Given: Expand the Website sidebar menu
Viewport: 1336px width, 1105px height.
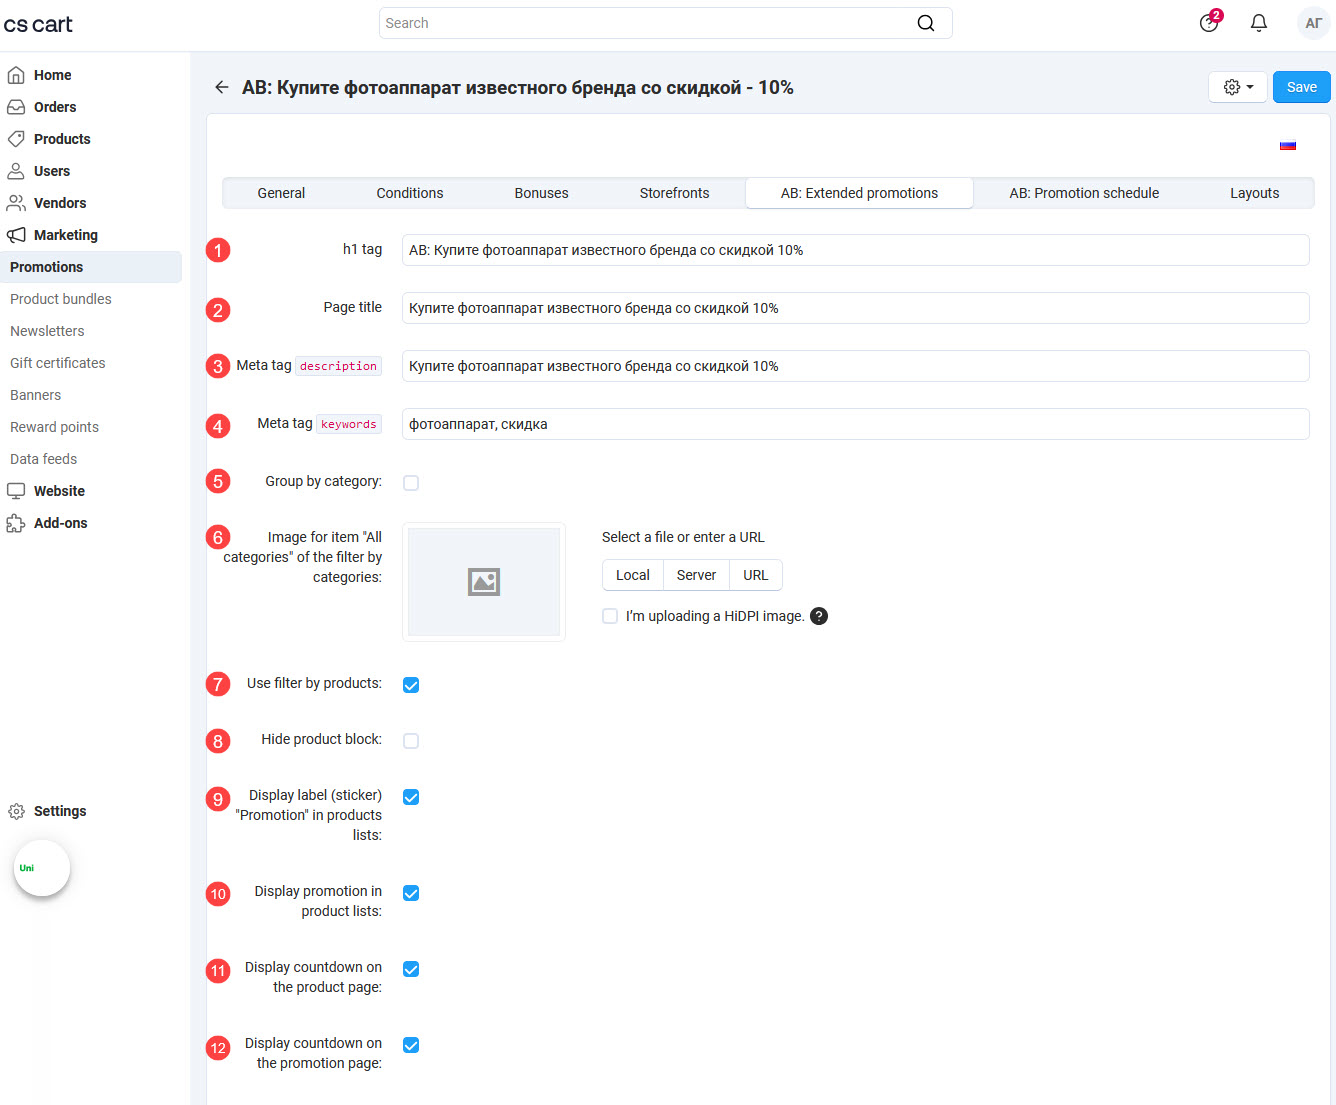Looking at the screenshot, I should click(x=59, y=491).
